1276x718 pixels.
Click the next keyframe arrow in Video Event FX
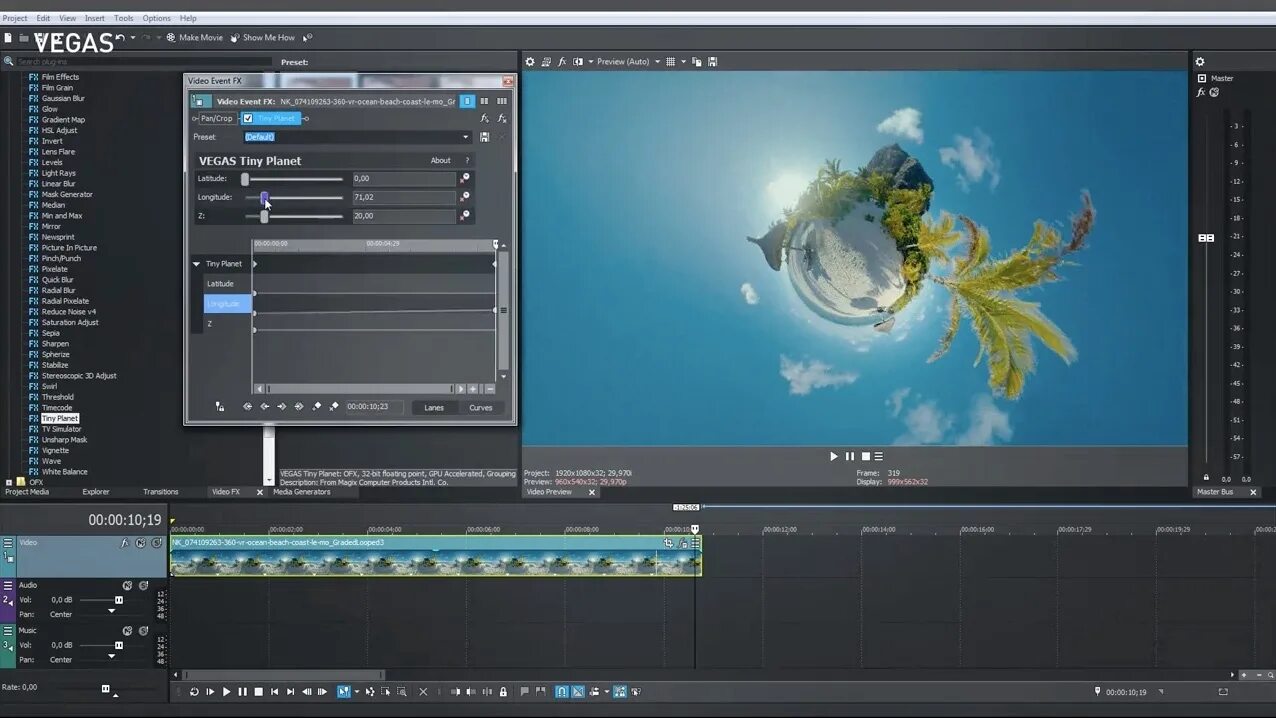click(x=283, y=406)
